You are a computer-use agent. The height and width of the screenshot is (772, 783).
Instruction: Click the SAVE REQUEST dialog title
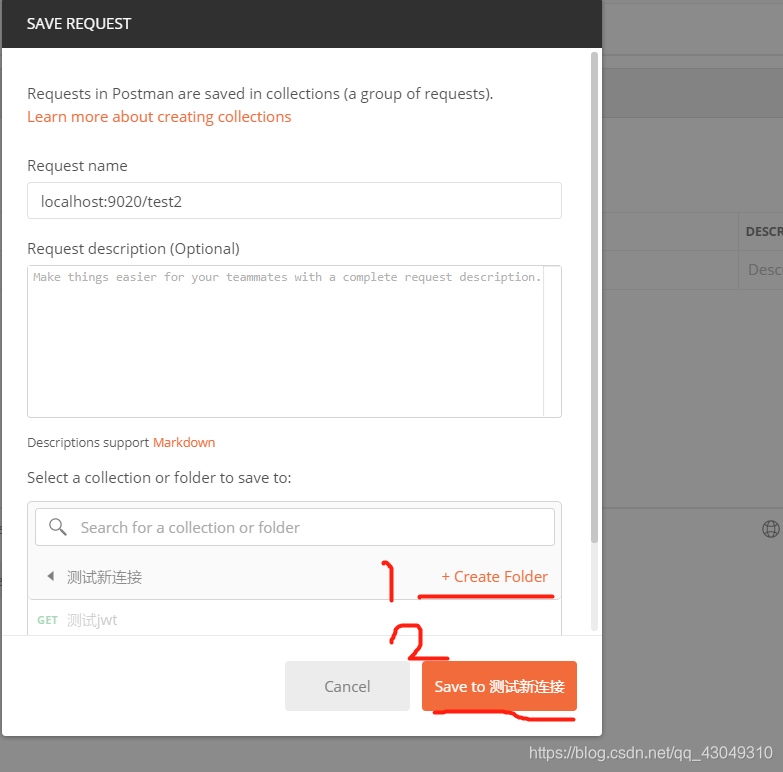click(79, 23)
